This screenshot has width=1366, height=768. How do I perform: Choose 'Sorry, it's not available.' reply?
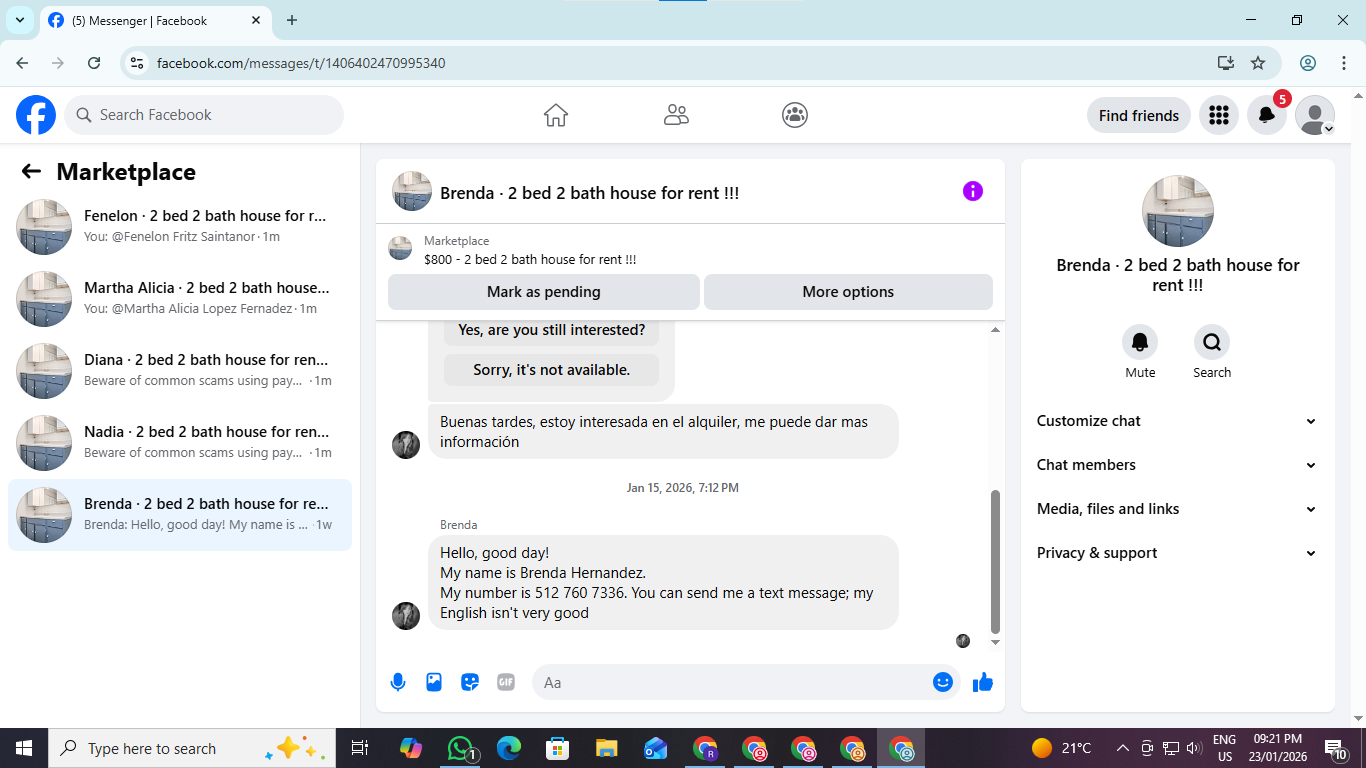(552, 370)
